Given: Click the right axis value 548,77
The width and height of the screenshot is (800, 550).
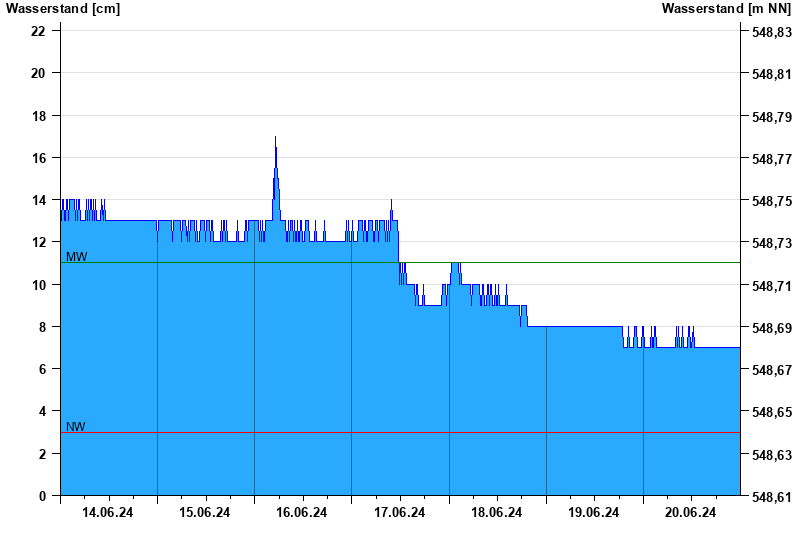Looking at the screenshot, I should click(772, 159).
